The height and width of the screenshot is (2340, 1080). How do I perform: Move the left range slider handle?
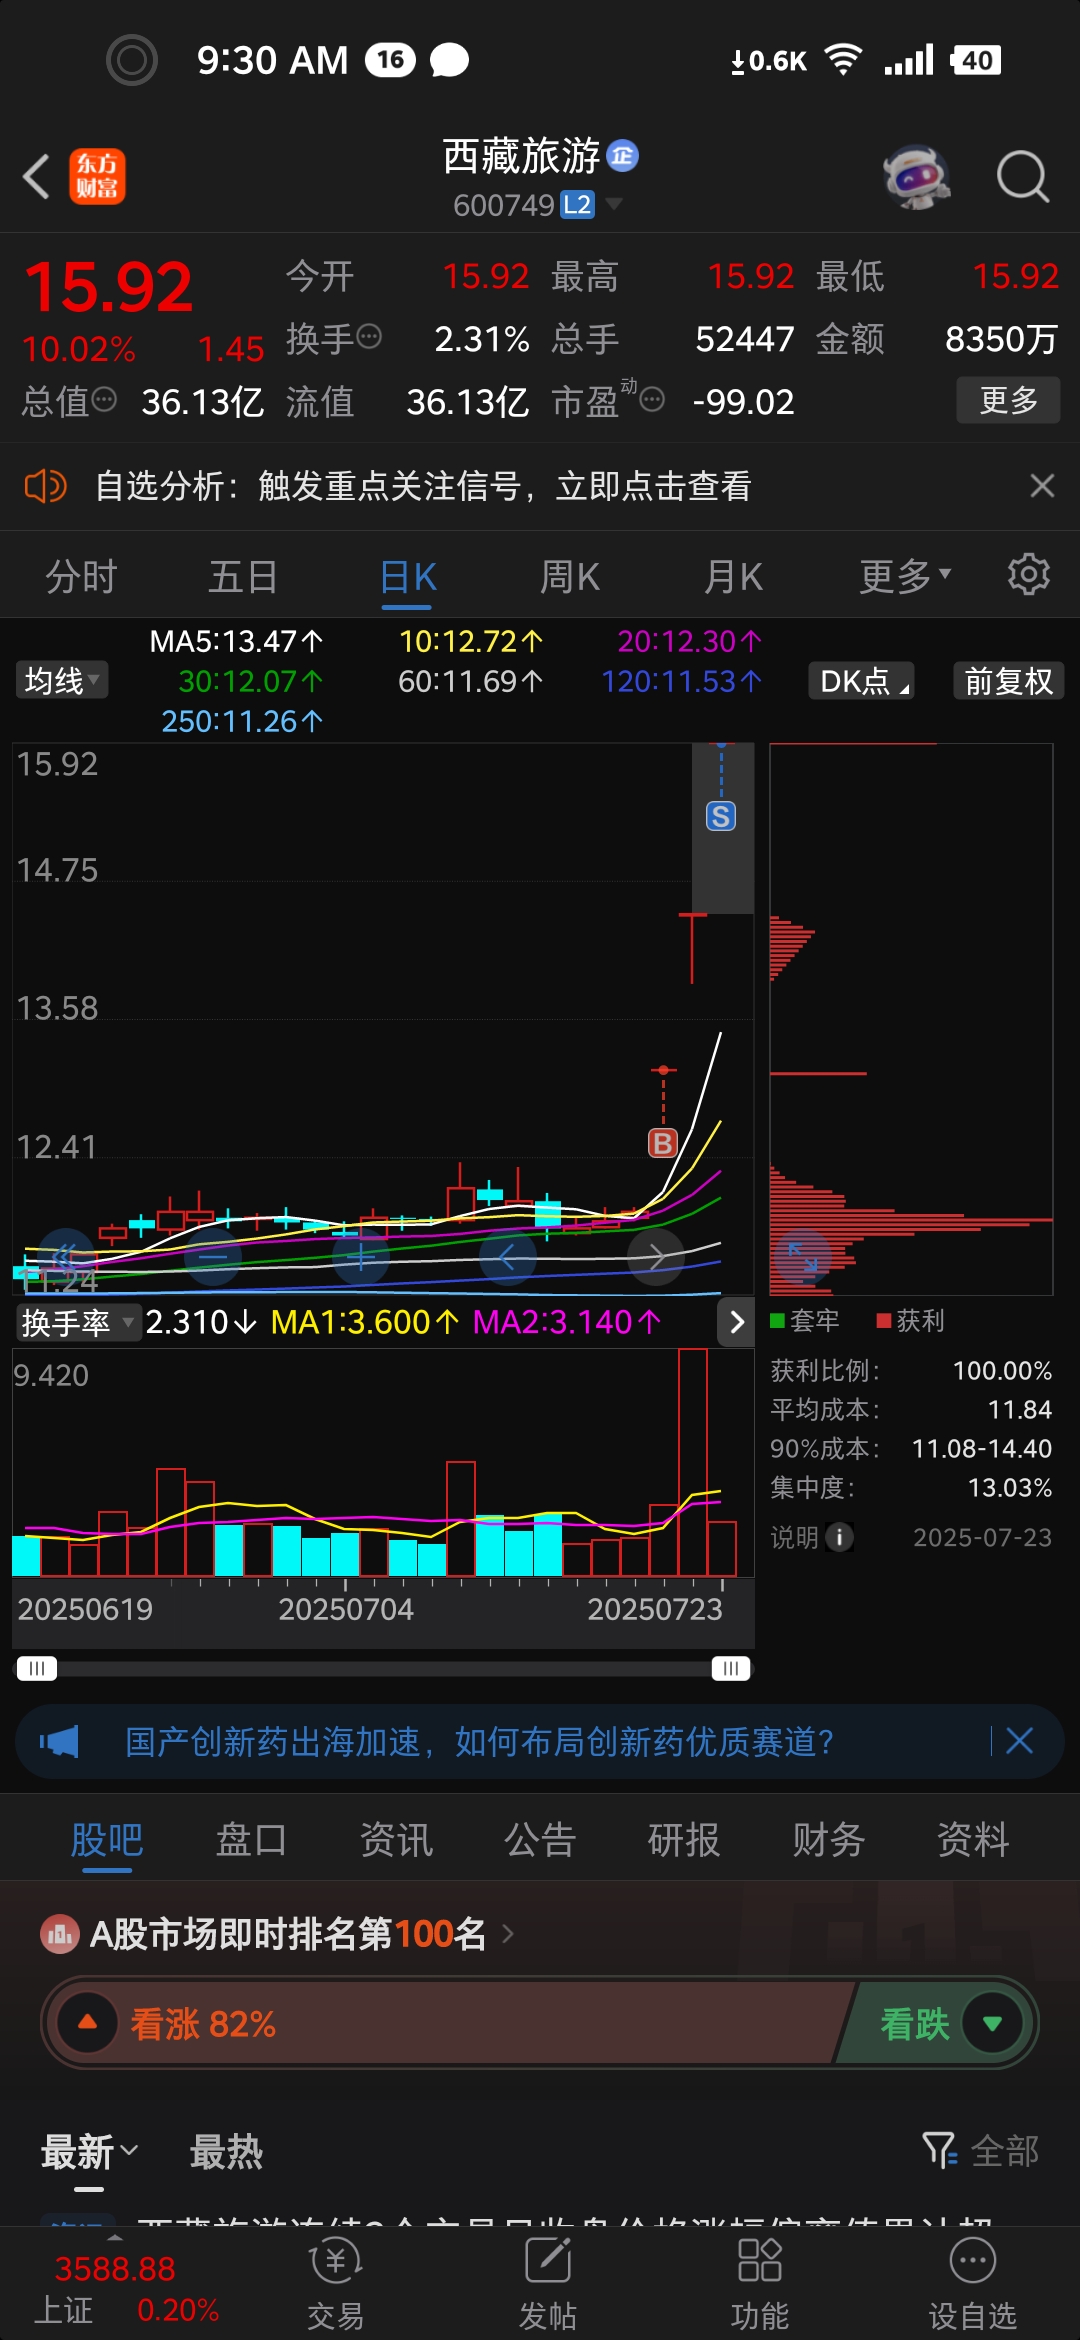[x=37, y=1668]
